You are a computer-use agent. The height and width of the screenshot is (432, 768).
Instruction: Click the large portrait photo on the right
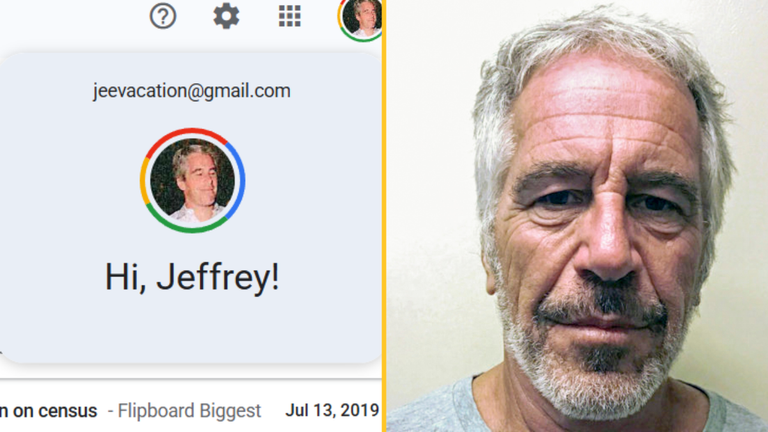tap(577, 216)
